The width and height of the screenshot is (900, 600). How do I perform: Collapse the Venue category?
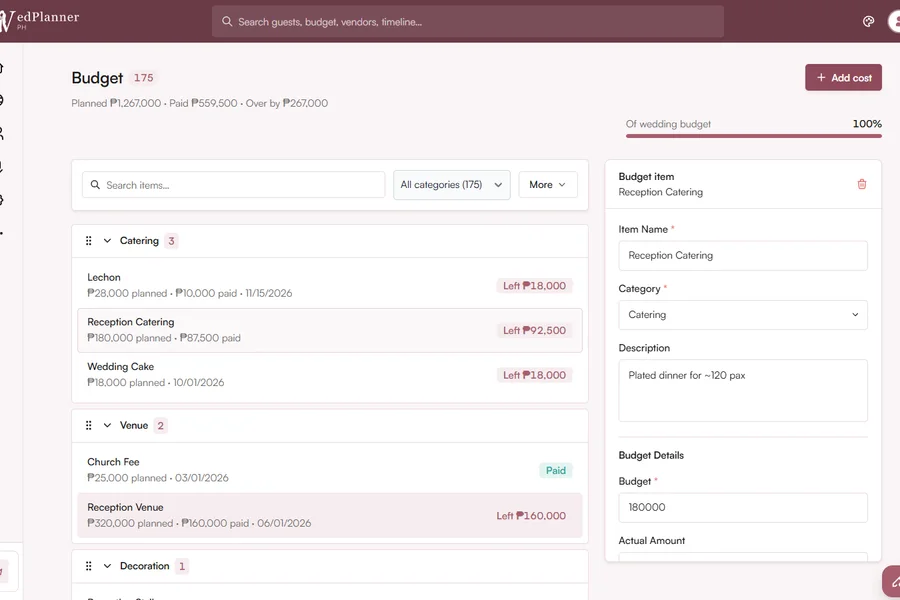[x=107, y=425]
